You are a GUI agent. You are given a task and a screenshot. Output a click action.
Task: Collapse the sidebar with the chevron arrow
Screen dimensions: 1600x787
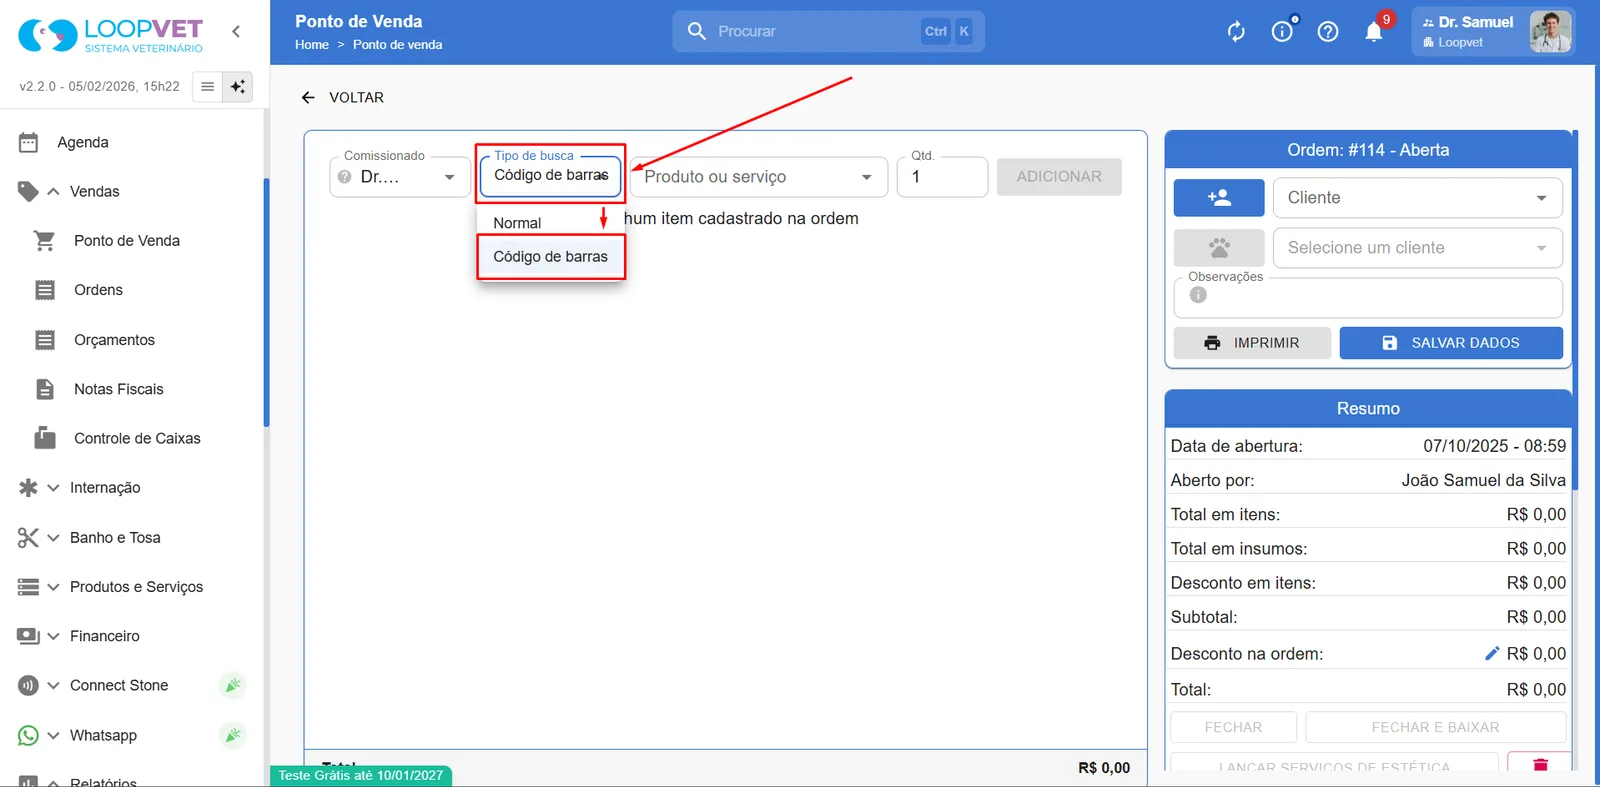point(236,32)
